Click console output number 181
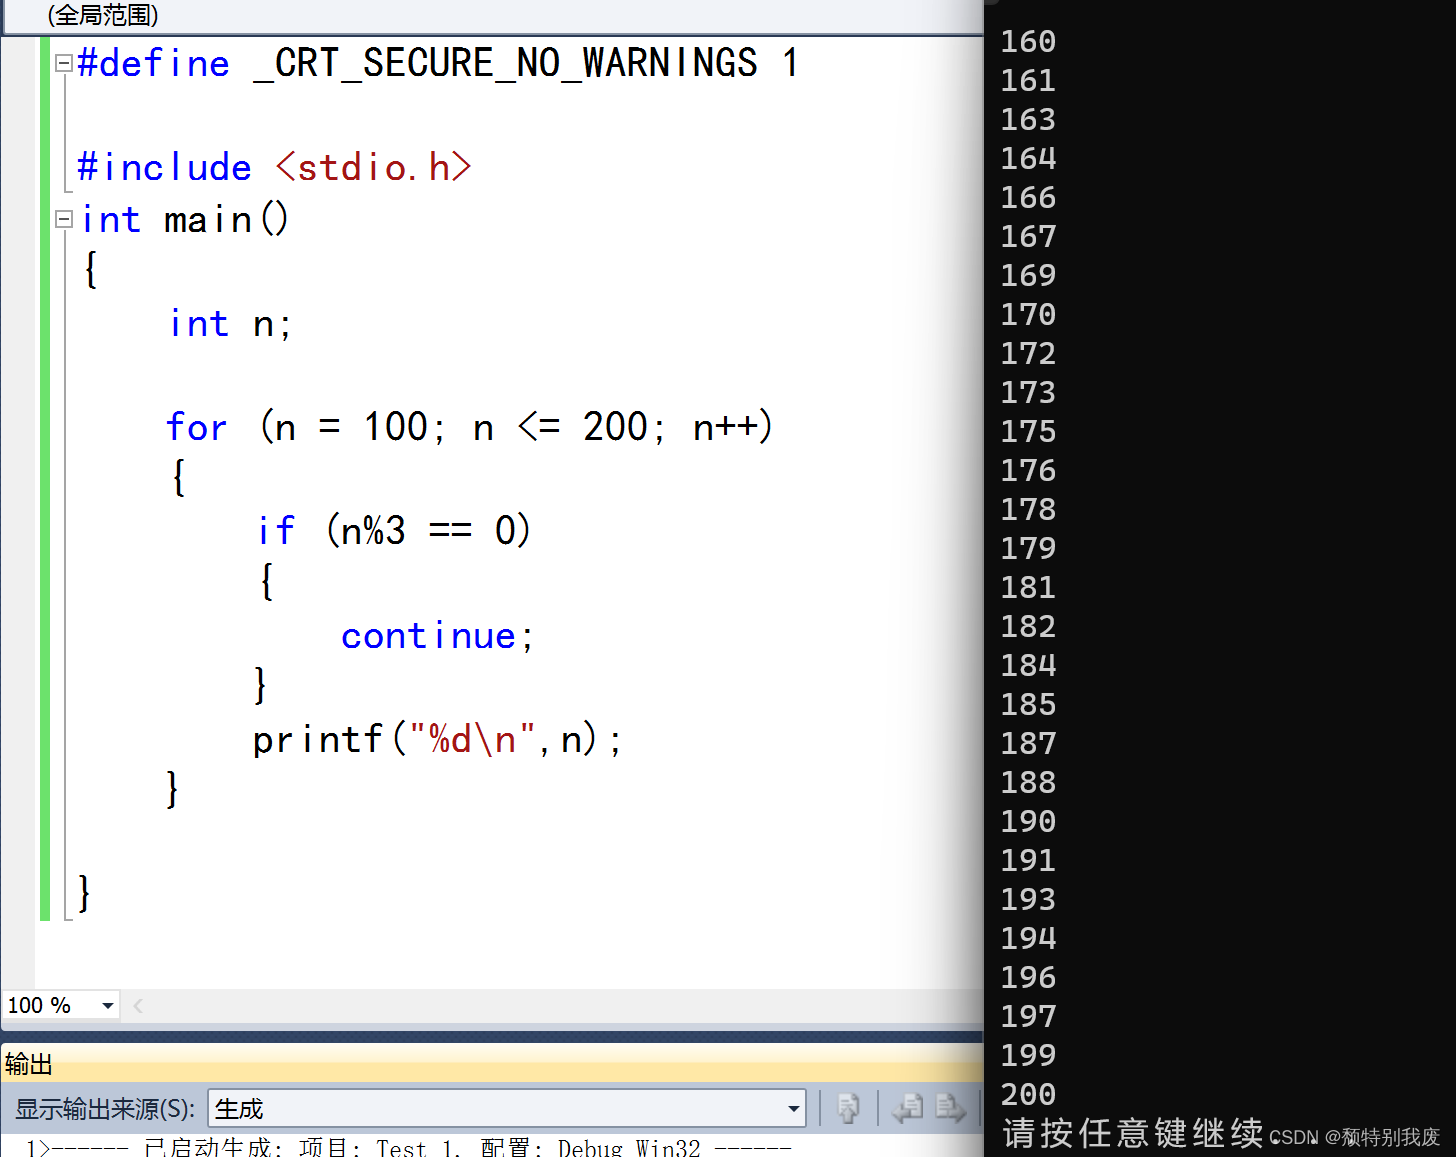This screenshot has height=1157, width=1456. 1028,587
